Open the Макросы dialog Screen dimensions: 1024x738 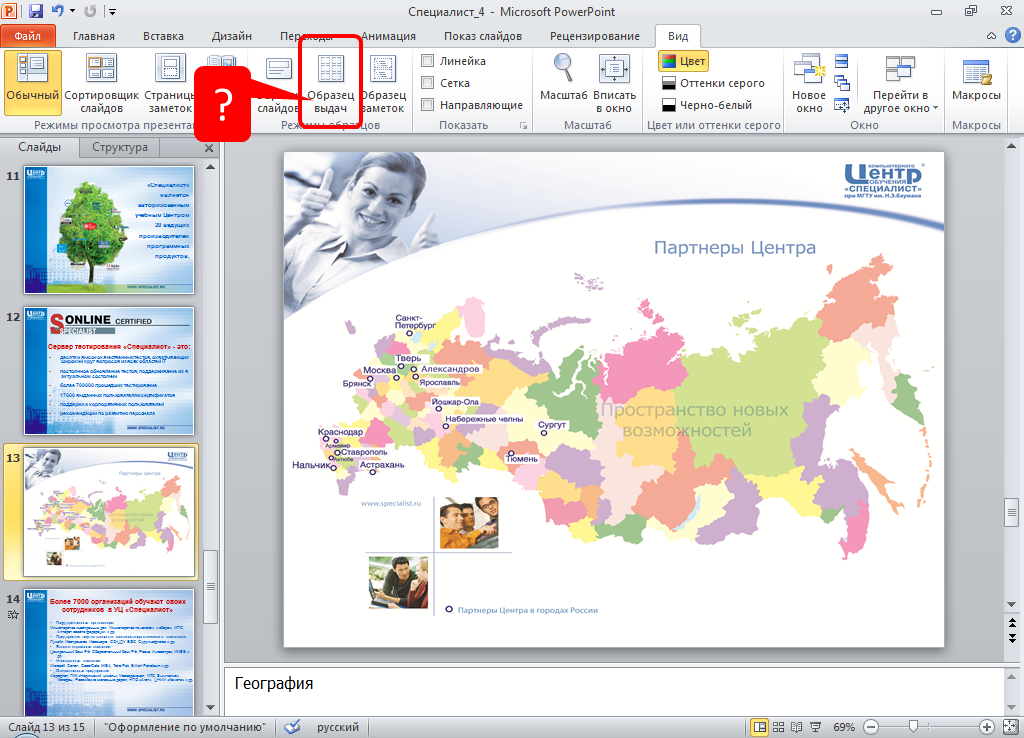point(975,84)
